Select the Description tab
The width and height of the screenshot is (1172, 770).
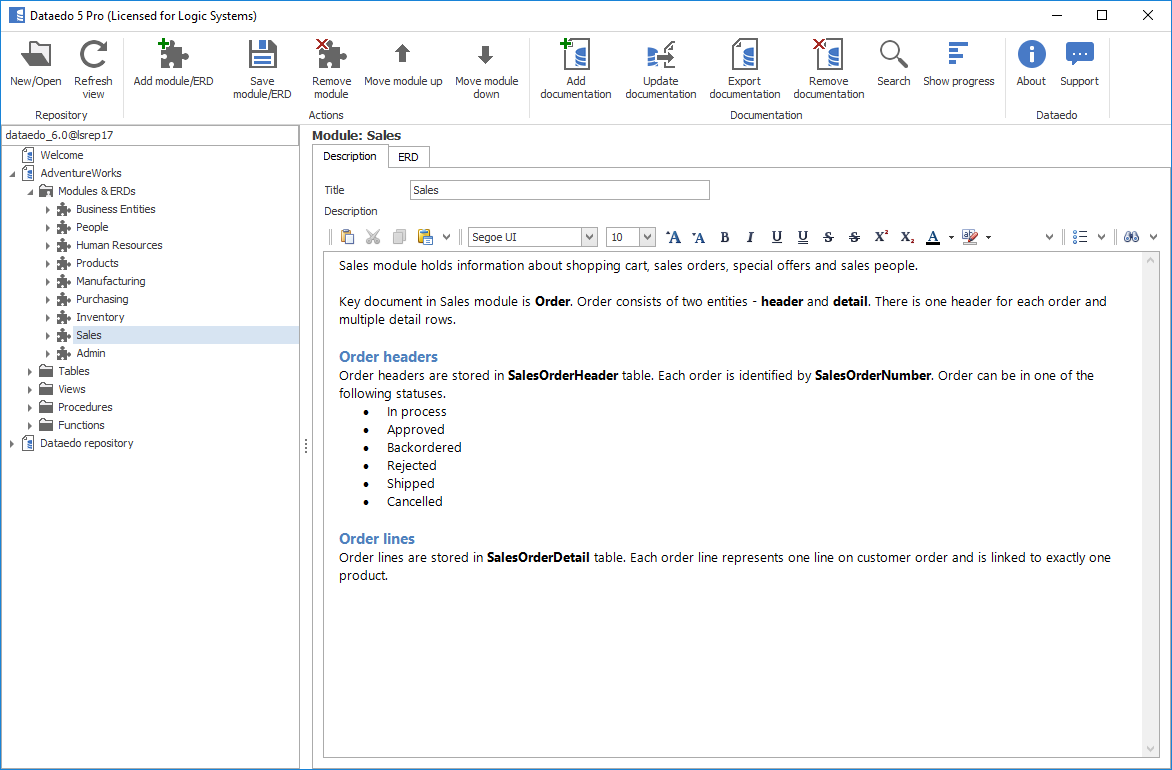point(350,157)
